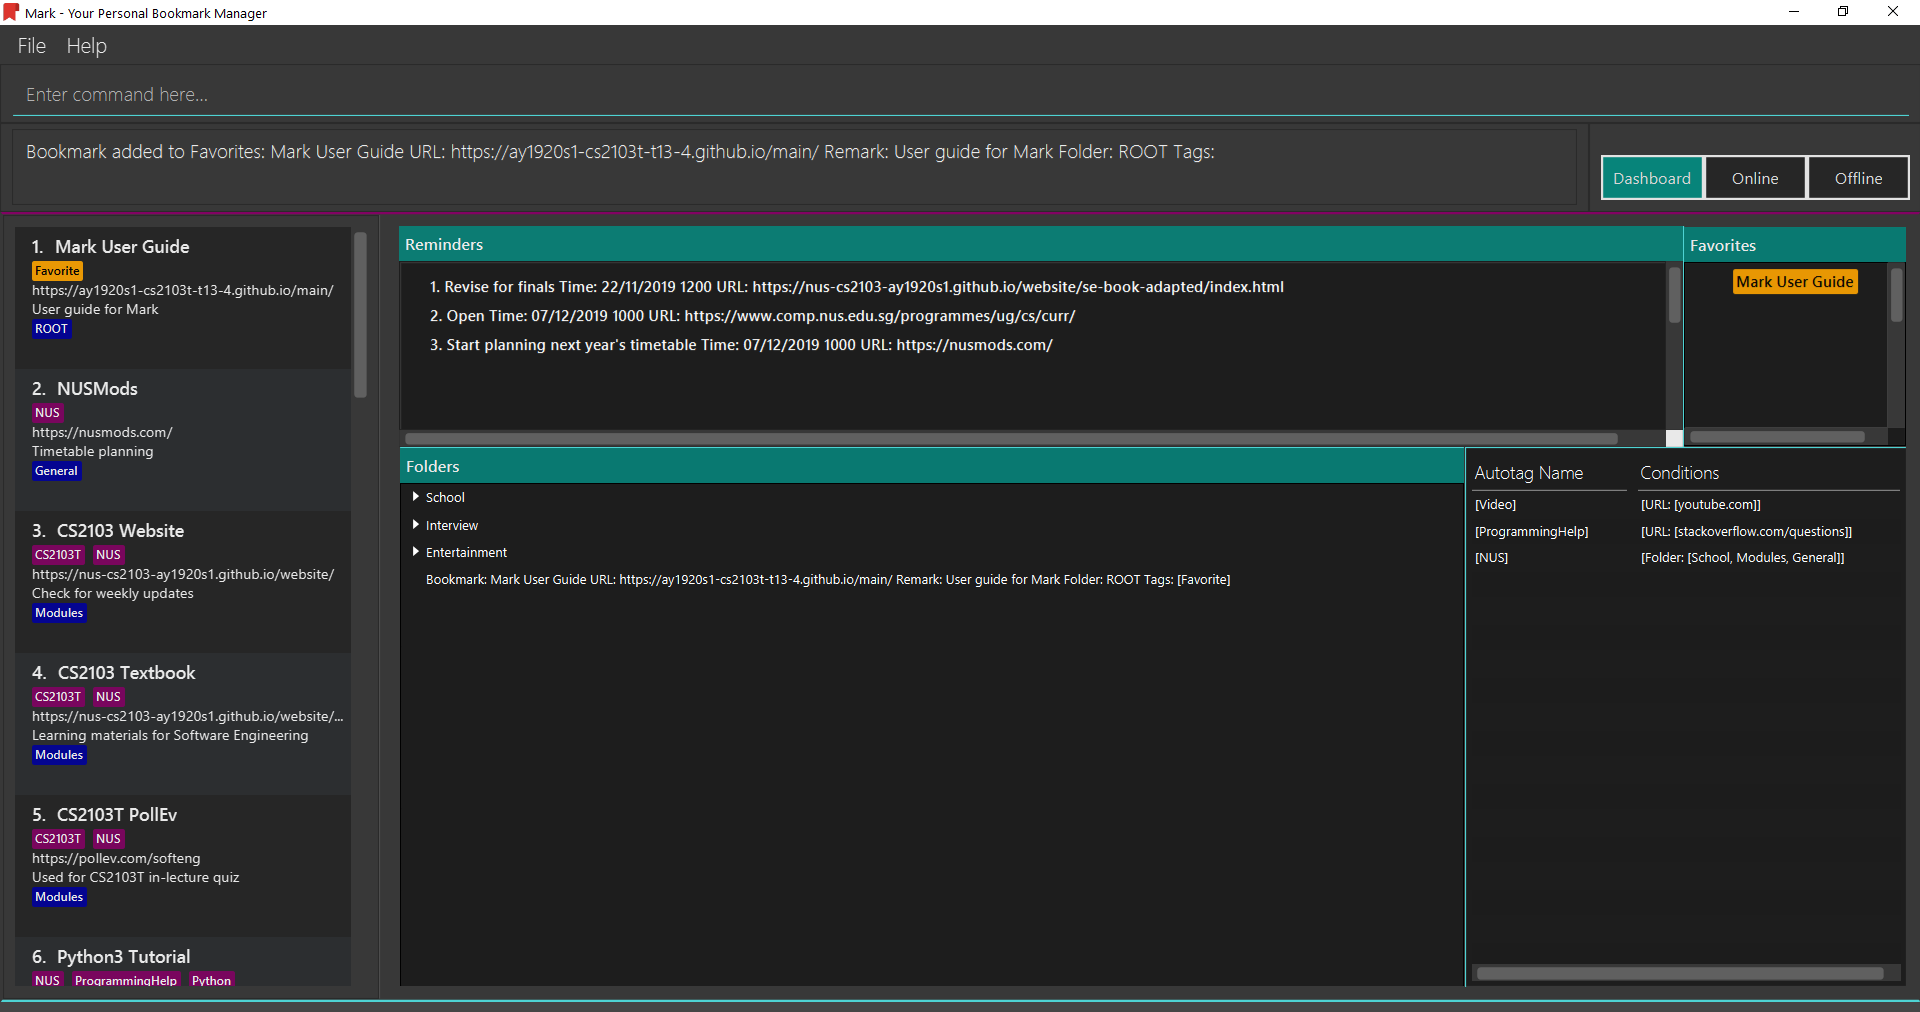This screenshot has height=1012, width=1920.
Task: Click the Favorites panel header
Action: [1795, 245]
